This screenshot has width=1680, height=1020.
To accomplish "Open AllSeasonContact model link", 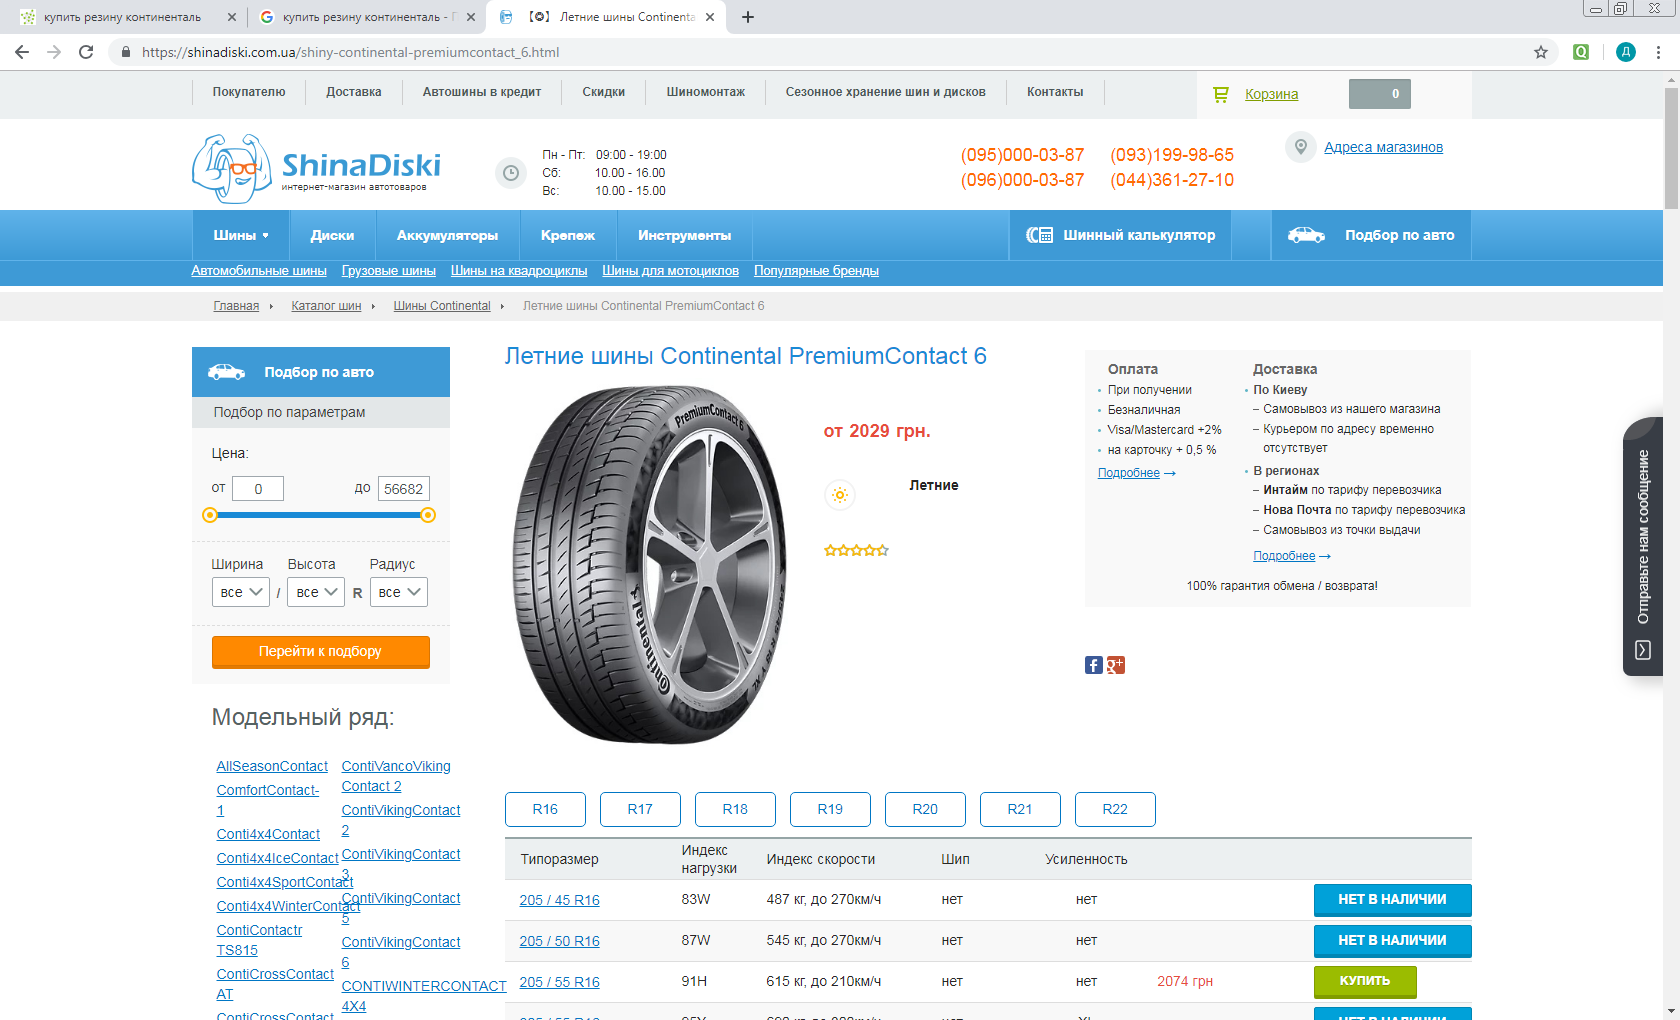I will tap(272, 766).
